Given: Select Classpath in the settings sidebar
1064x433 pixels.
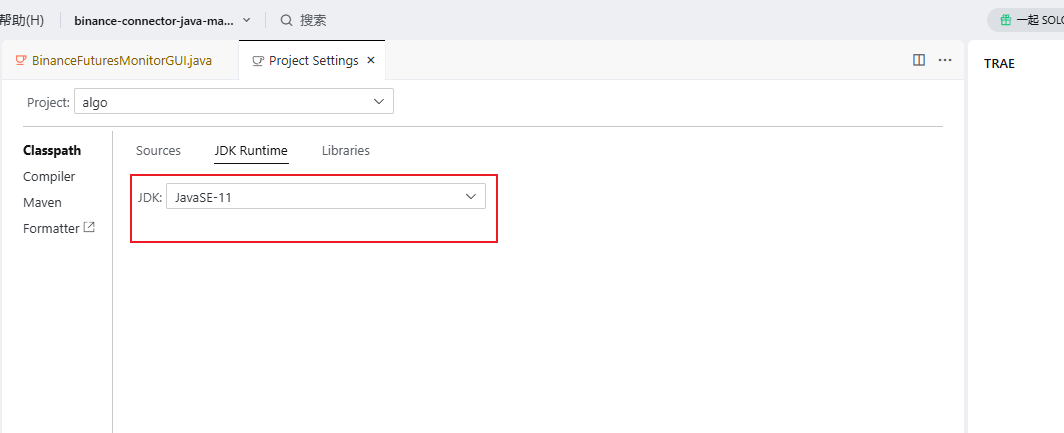Looking at the screenshot, I should (52, 151).
